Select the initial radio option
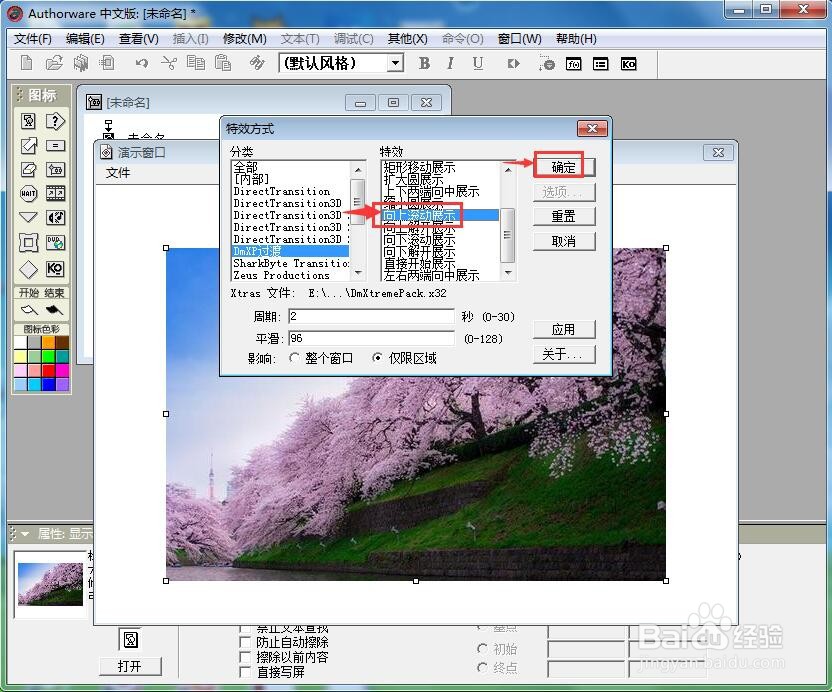The height and width of the screenshot is (692, 832). click(482, 649)
